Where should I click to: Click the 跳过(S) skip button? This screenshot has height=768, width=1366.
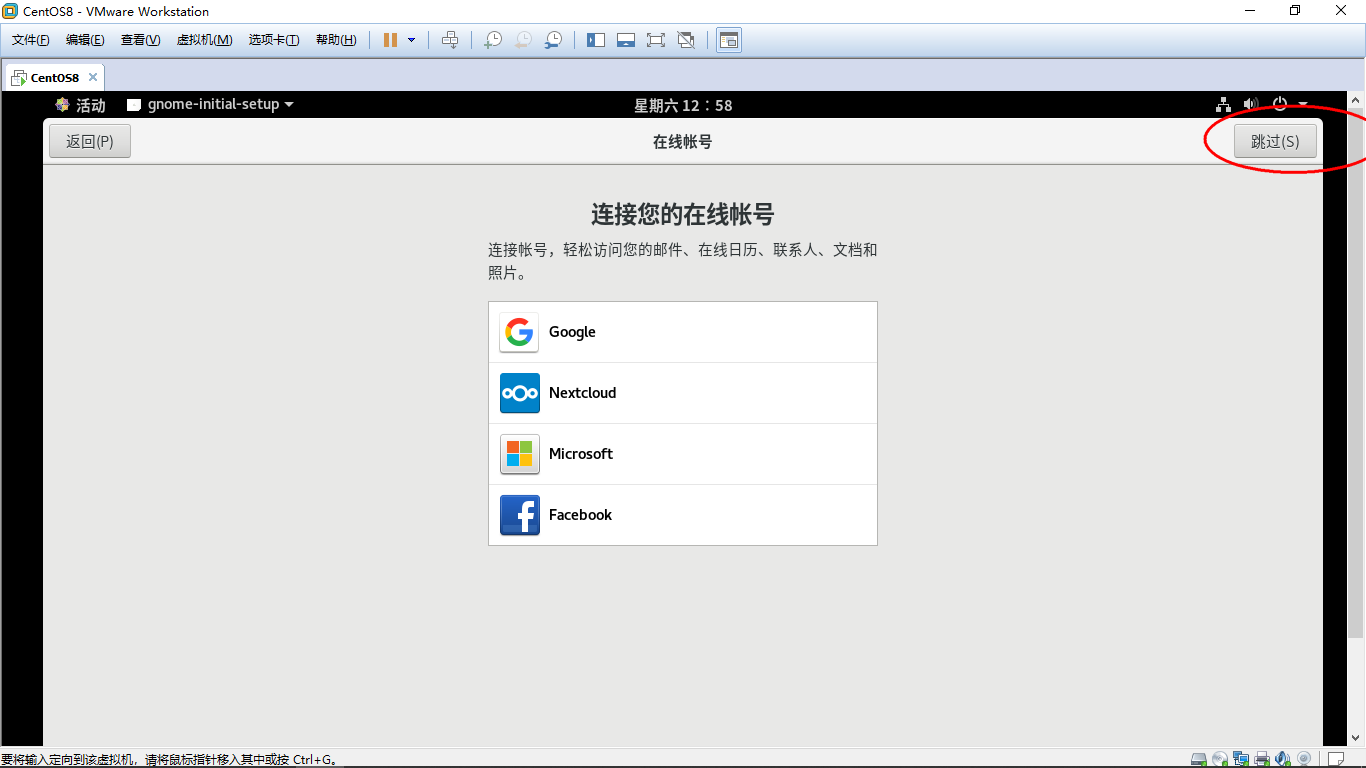coord(1275,141)
